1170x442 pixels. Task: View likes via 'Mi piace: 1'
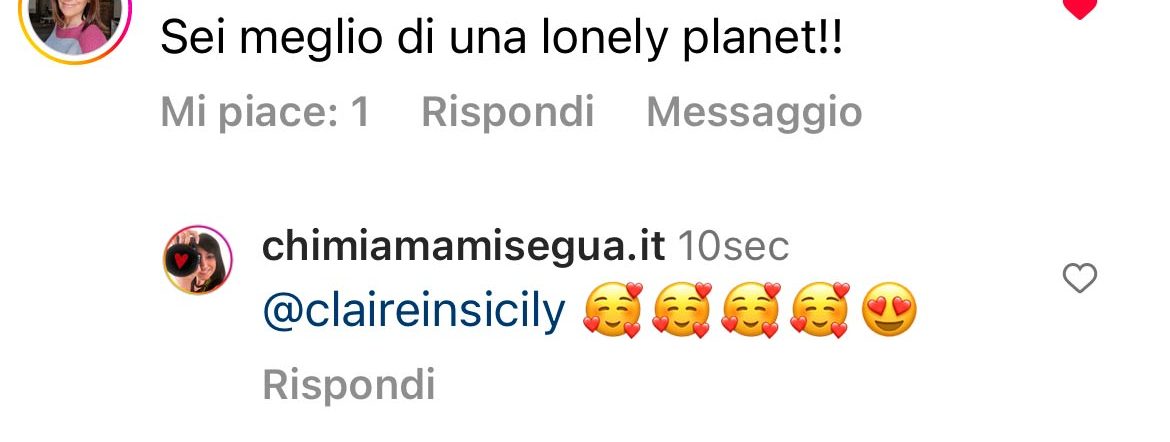(265, 112)
